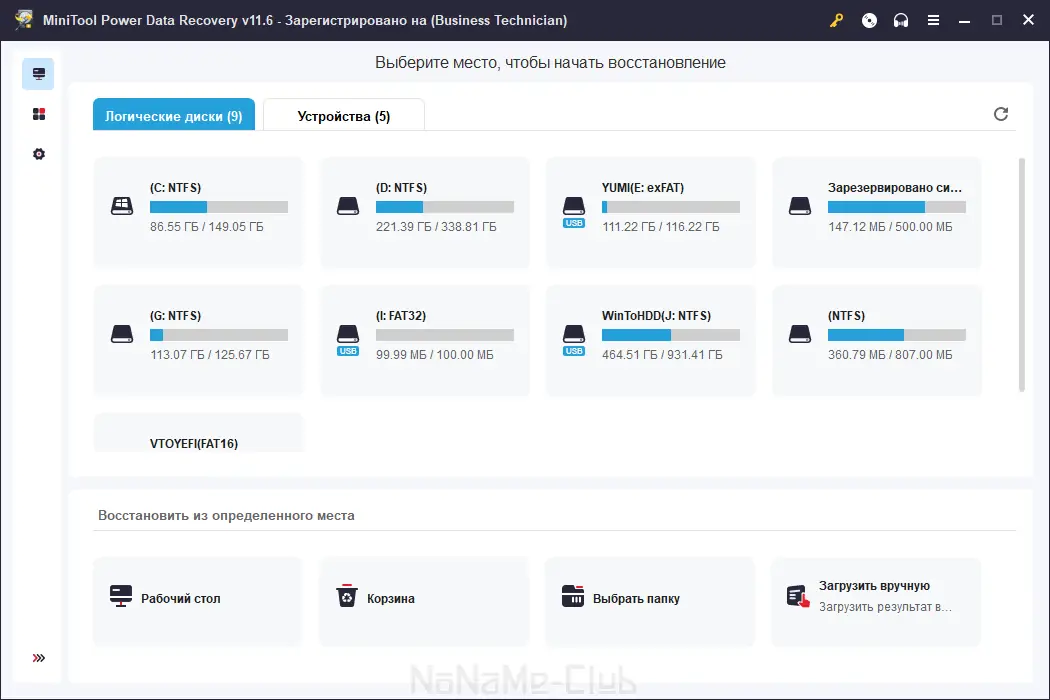Open the register key icon in title bar
1050x700 pixels.
point(836,20)
